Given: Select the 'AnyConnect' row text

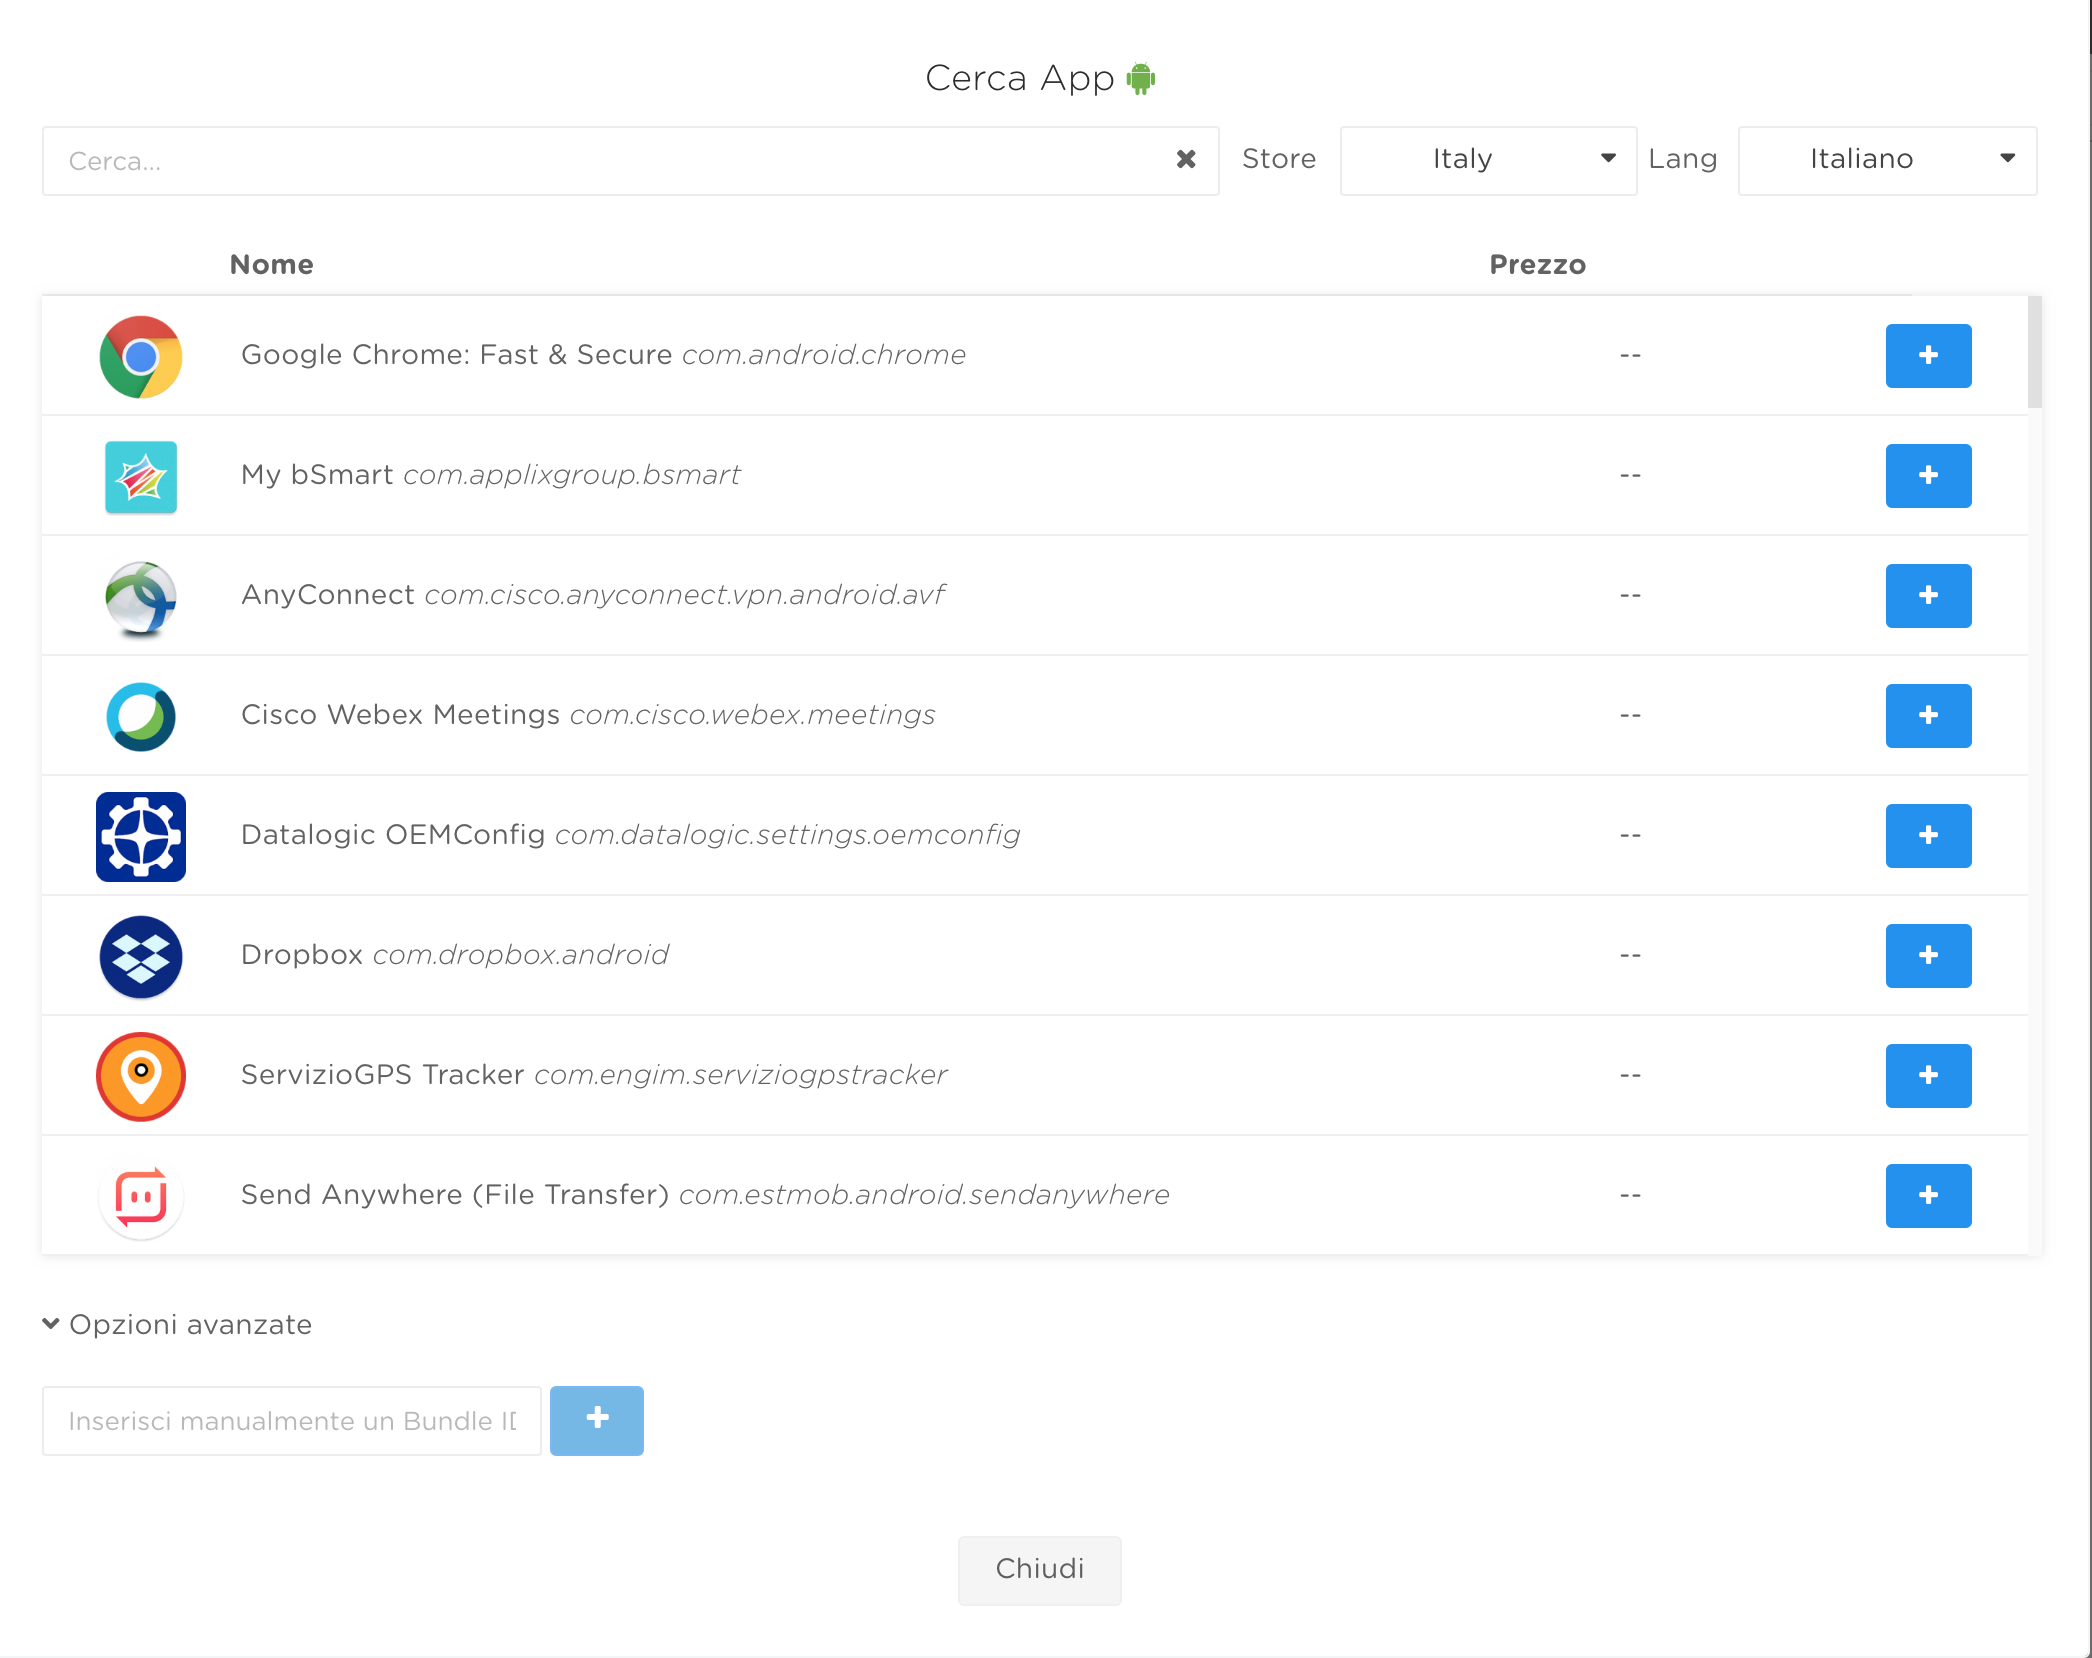Looking at the screenshot, I should tap(328, 595).
